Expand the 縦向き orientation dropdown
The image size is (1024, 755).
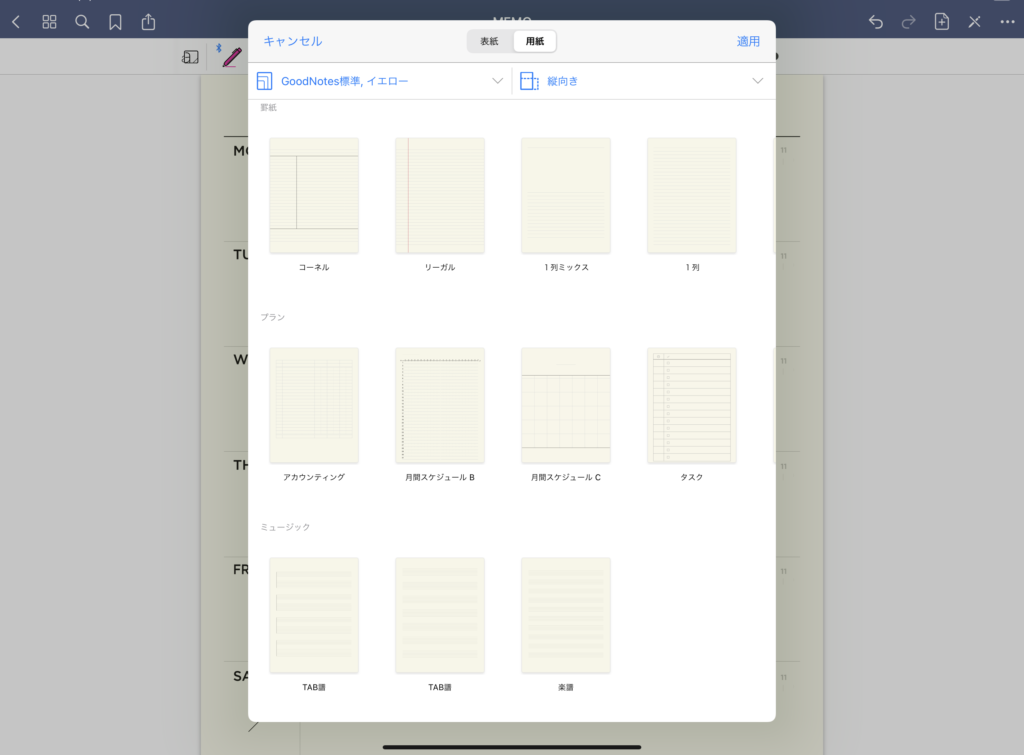pos(642,81)
